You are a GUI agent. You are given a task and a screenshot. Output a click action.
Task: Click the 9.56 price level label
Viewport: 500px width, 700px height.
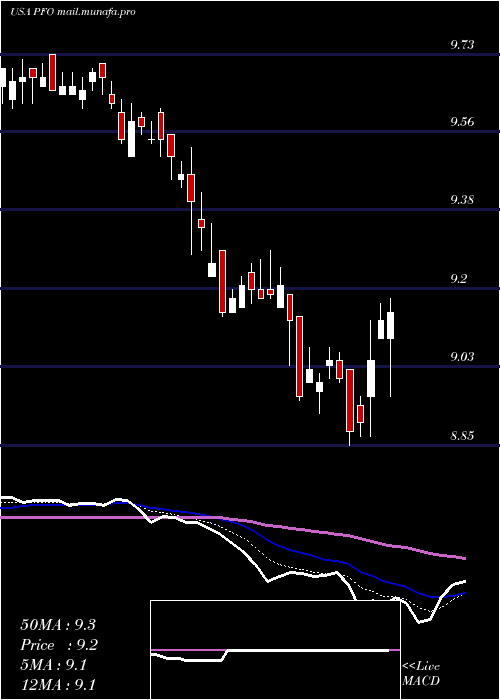tap(462, 121)
